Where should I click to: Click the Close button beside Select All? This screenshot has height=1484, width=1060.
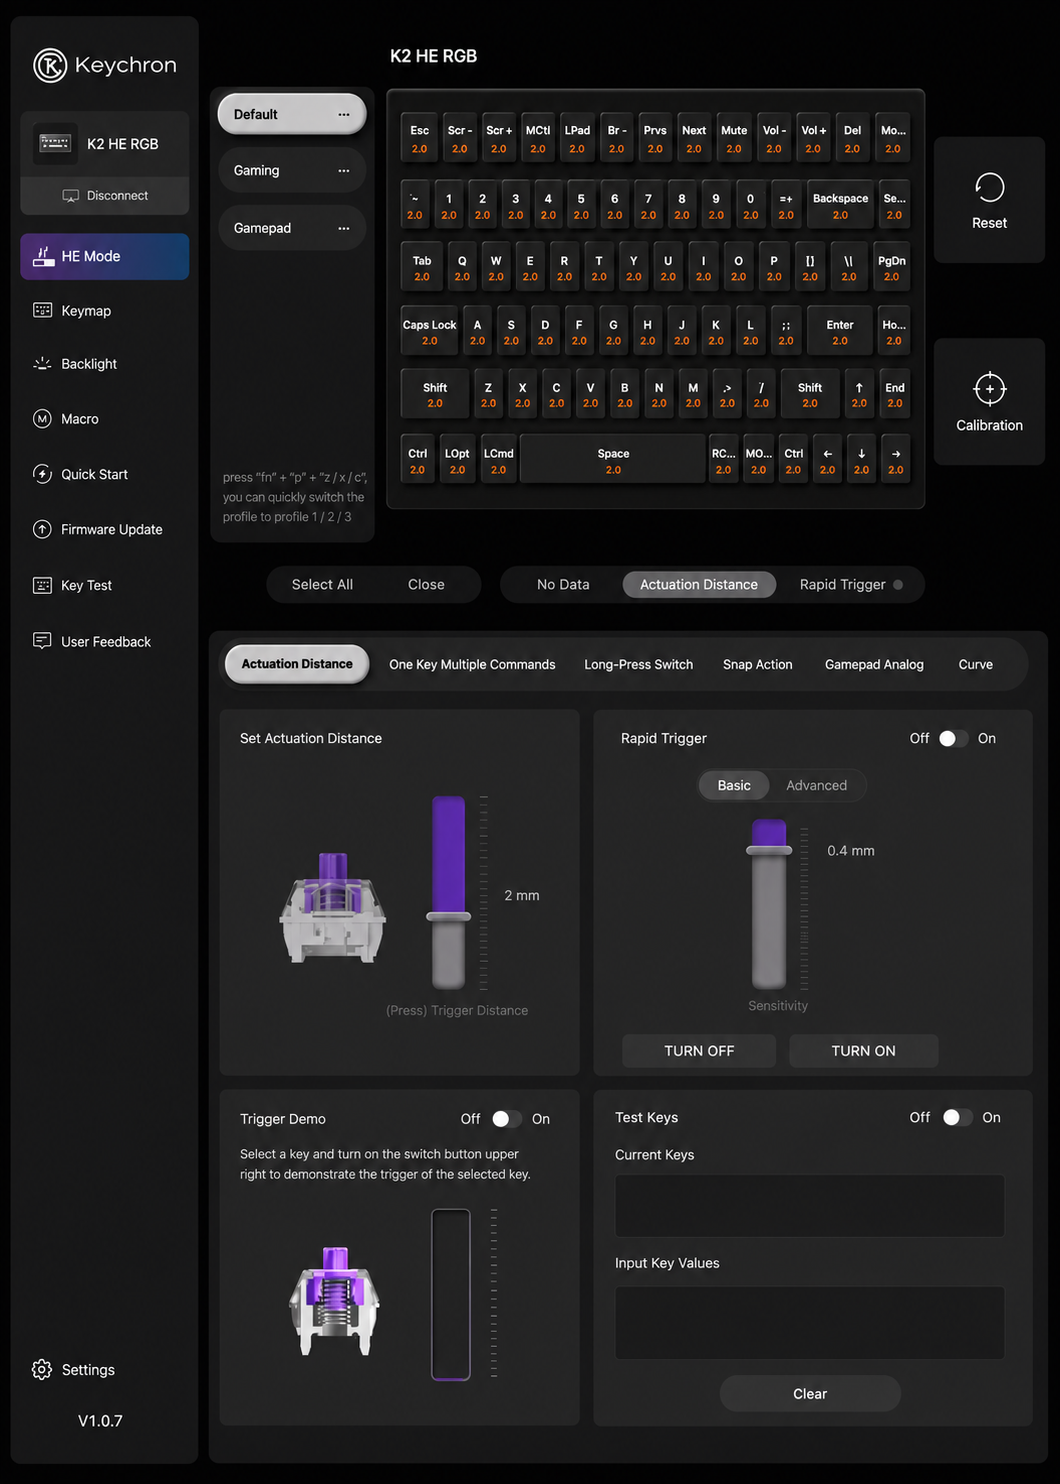pos(426,584)
